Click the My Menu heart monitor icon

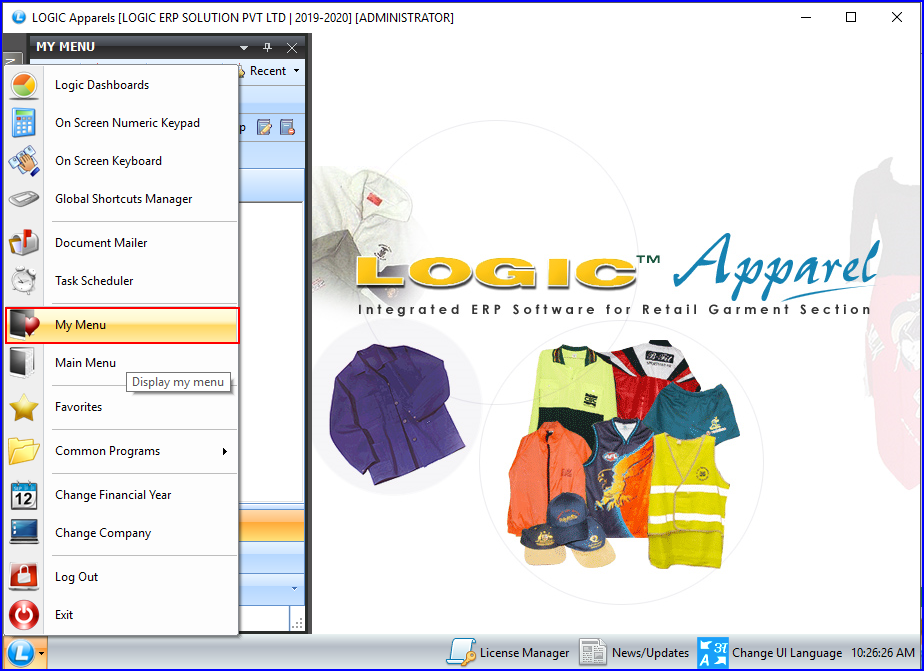click(x=24, y=325)
